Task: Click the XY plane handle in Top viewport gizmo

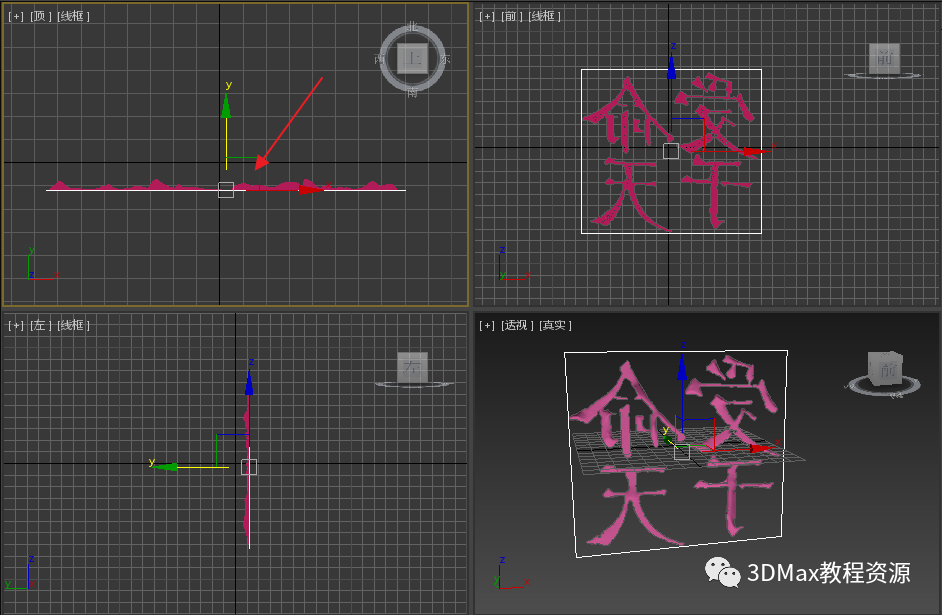Action: click(x=243, y=174)
